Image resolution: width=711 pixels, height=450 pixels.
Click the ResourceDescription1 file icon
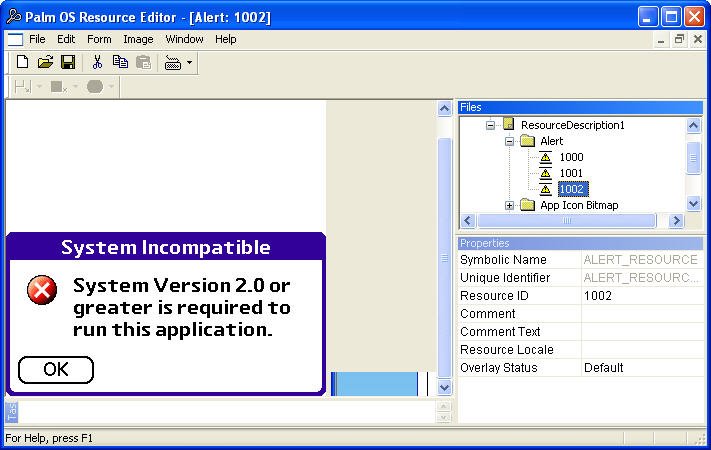coord(509,124)
